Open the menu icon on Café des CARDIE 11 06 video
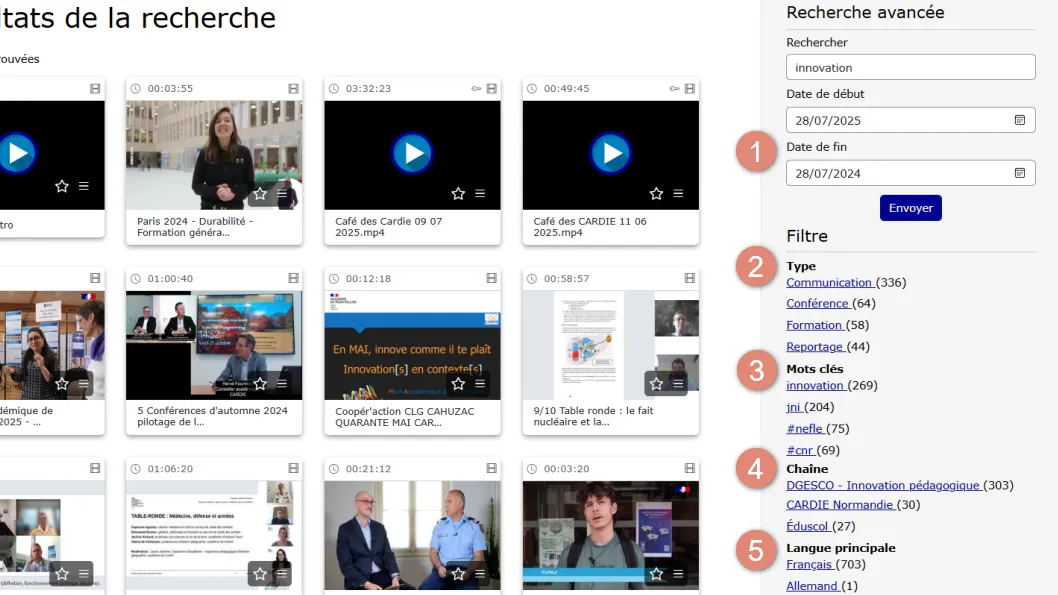This screenshot has height=595, width=1058. (678, 194)
